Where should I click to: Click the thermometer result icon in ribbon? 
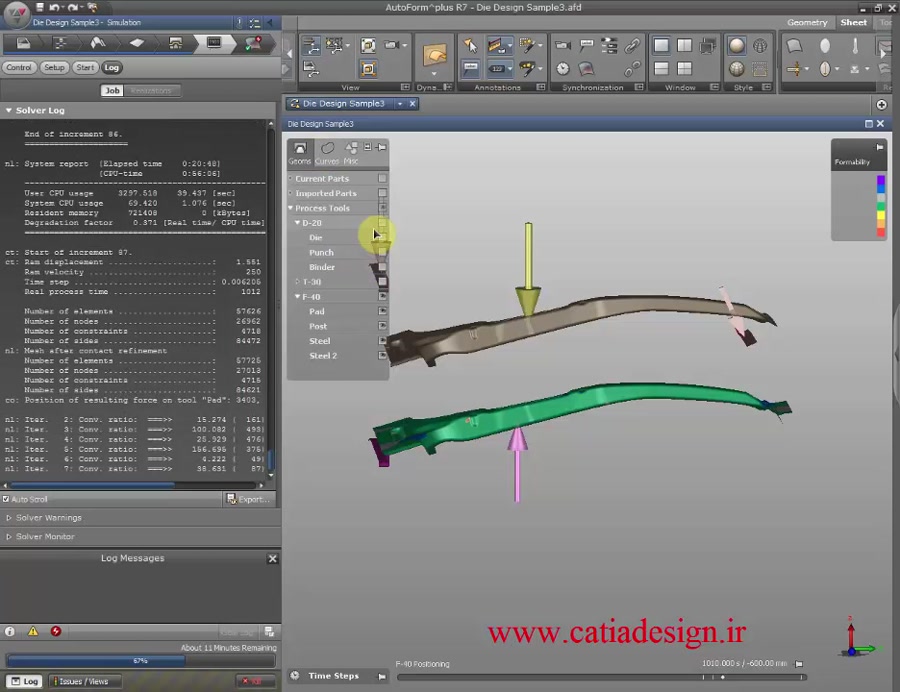pyautogui.click(x=855, y=45)
